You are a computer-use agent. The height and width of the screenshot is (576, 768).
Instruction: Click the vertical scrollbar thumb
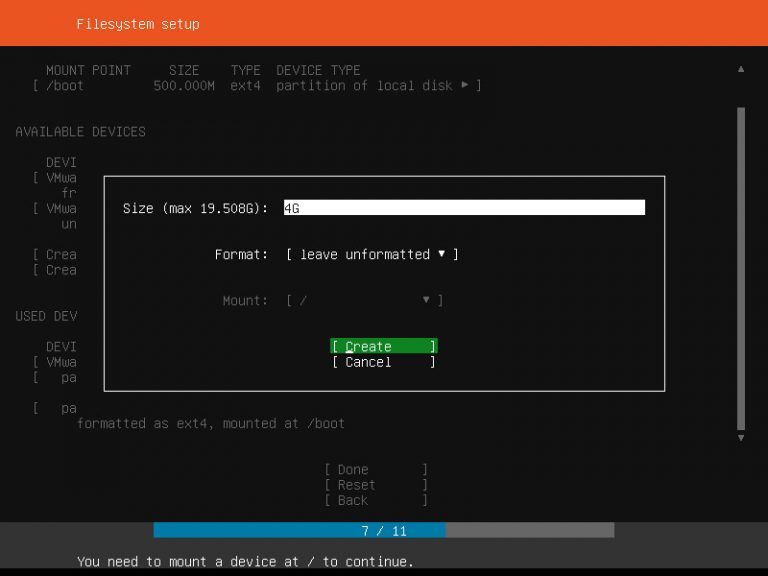tap(741, 268)
